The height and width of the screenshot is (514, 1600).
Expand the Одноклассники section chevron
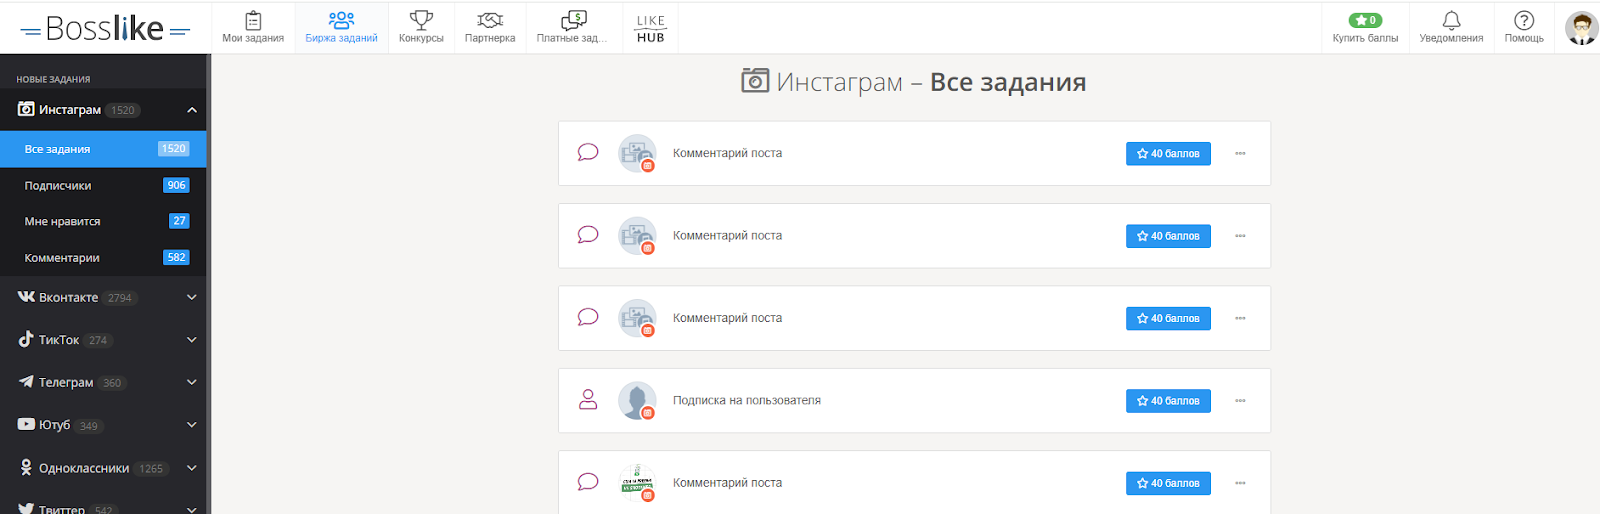192,468
